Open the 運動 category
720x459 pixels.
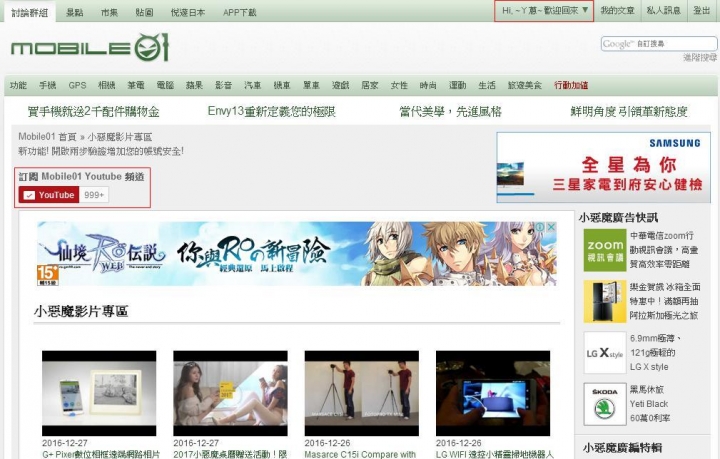(457, 85)
